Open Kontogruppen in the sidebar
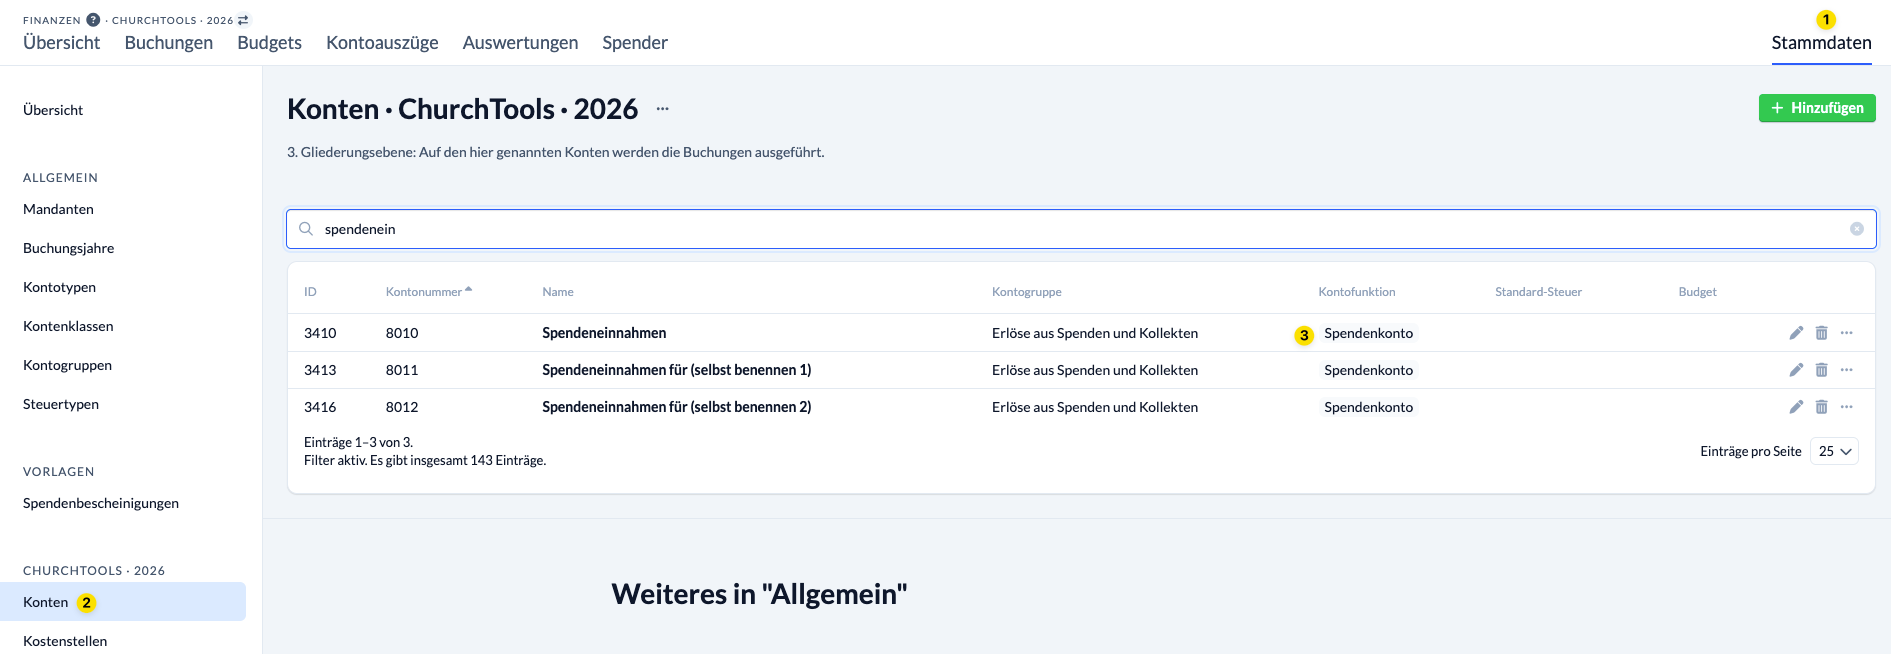Viewport: 1891px width, 654px height. (x=67, y=365)
